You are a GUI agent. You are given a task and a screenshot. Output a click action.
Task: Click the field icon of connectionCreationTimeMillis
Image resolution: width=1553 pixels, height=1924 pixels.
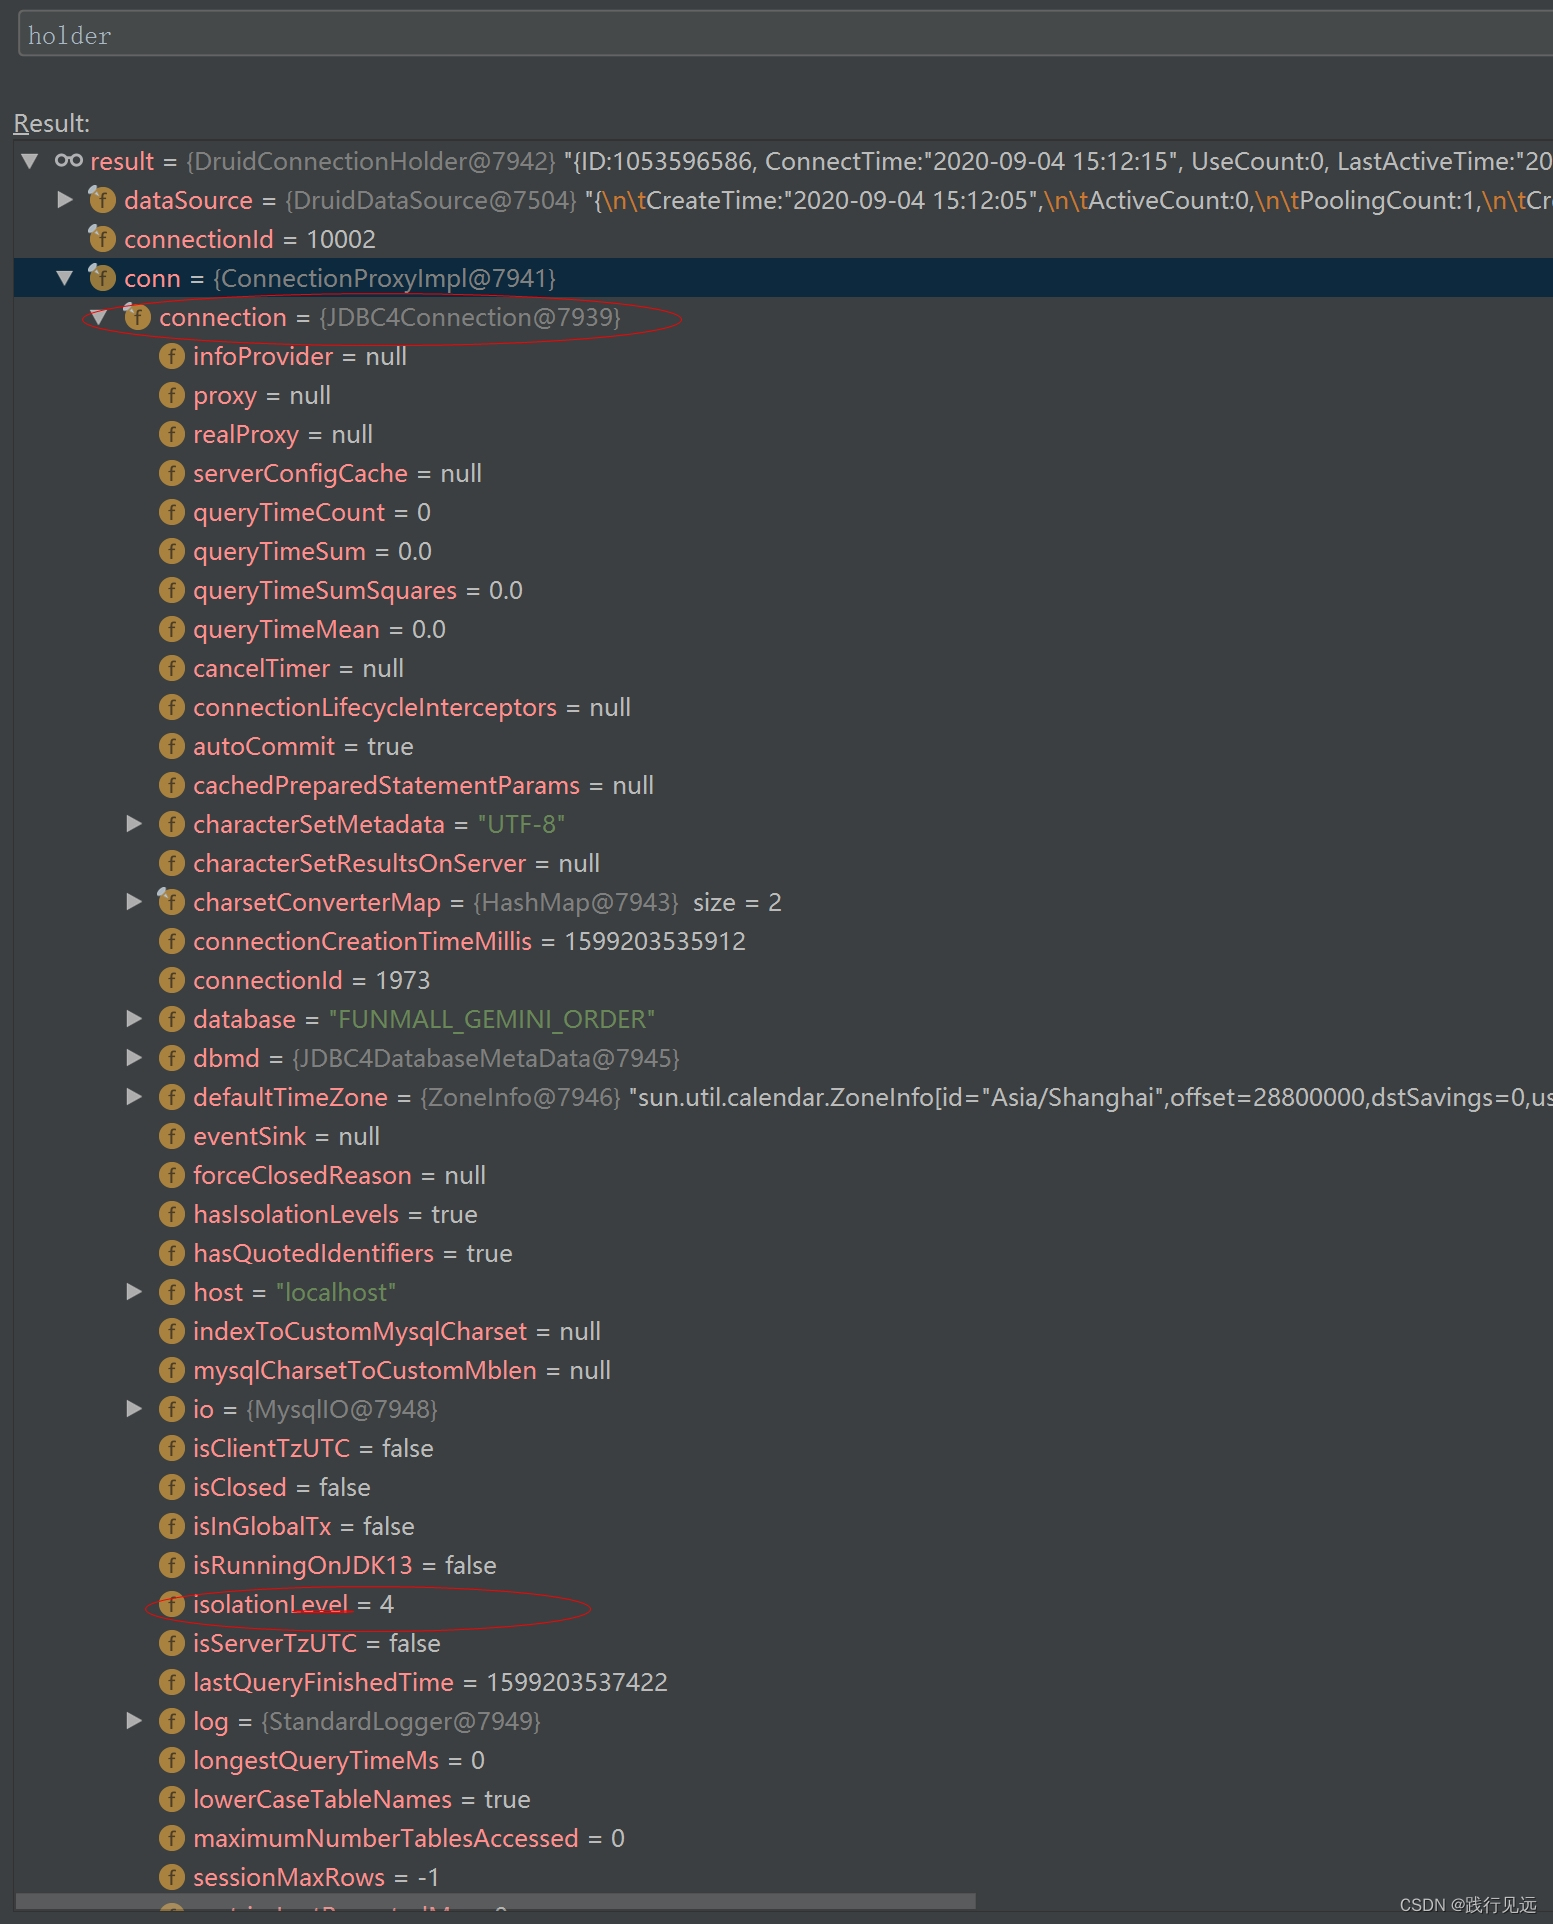[x=172, y=941]
